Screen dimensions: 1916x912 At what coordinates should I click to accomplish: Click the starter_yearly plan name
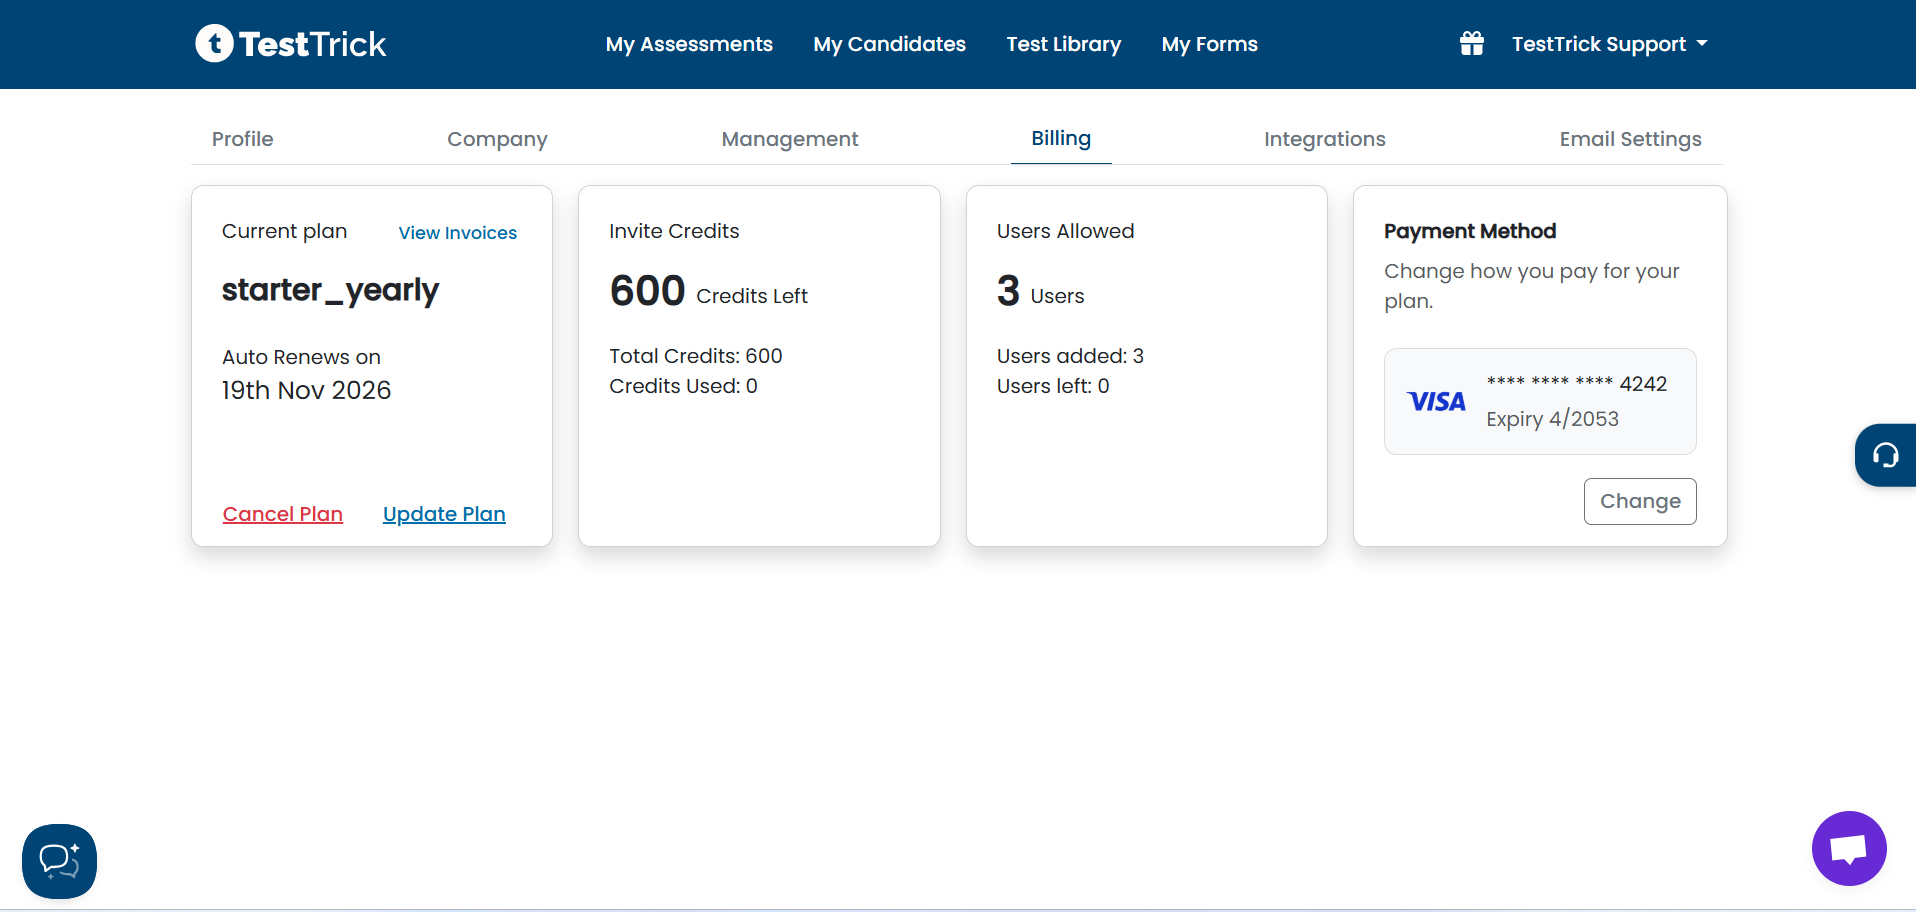(x=330, y=290)
